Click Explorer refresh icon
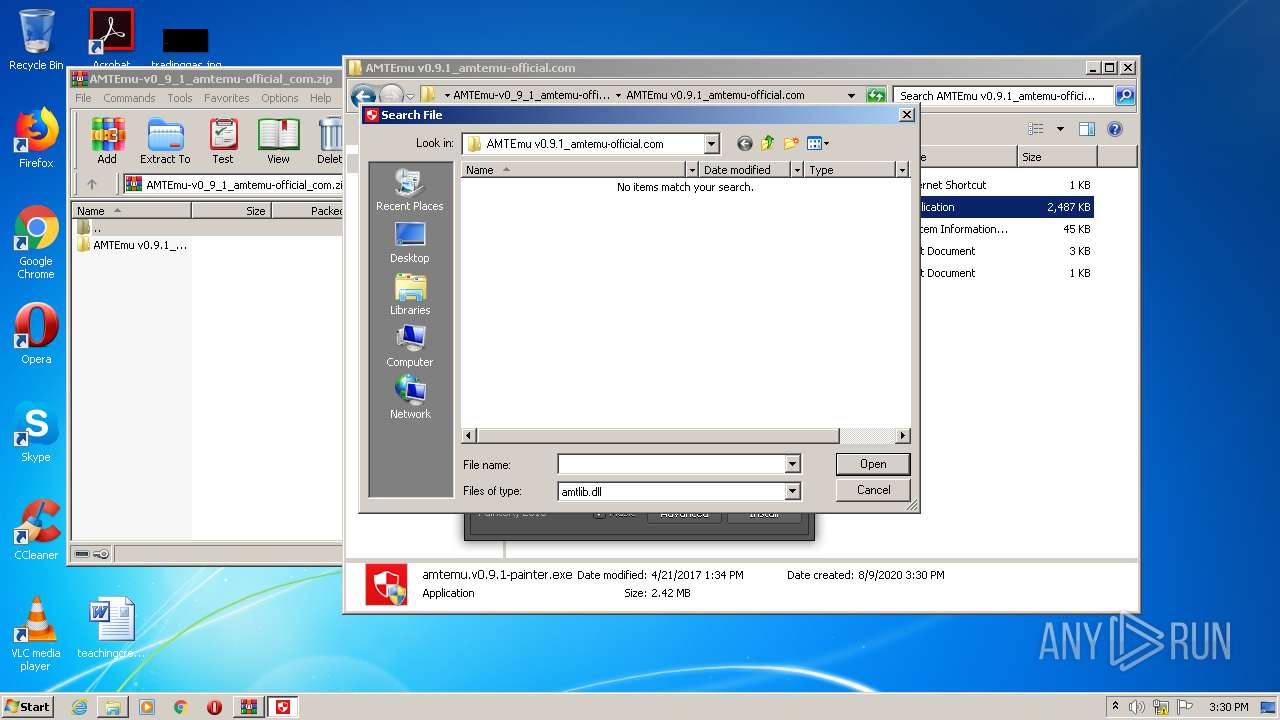The width and height of the screenshot is (1280, 720). click(876, 96)
